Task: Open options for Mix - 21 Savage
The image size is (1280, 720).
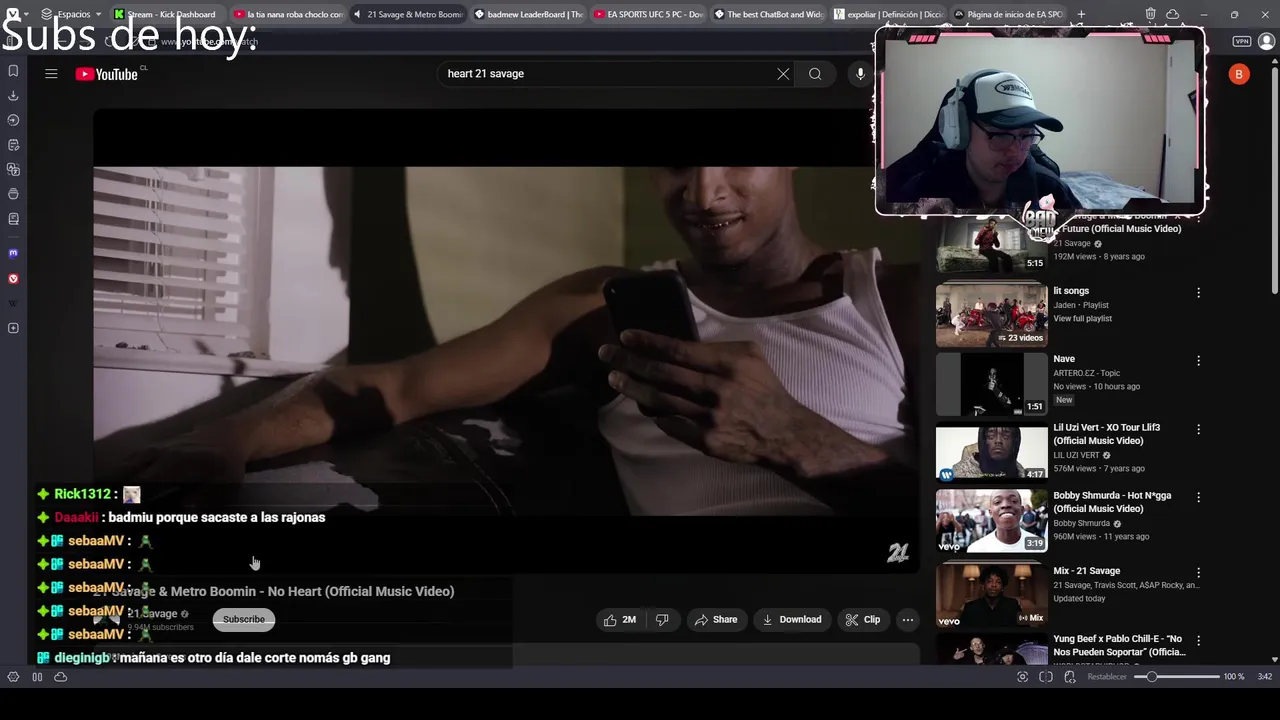Action: pyautogui.click(x=1198, y=573)
